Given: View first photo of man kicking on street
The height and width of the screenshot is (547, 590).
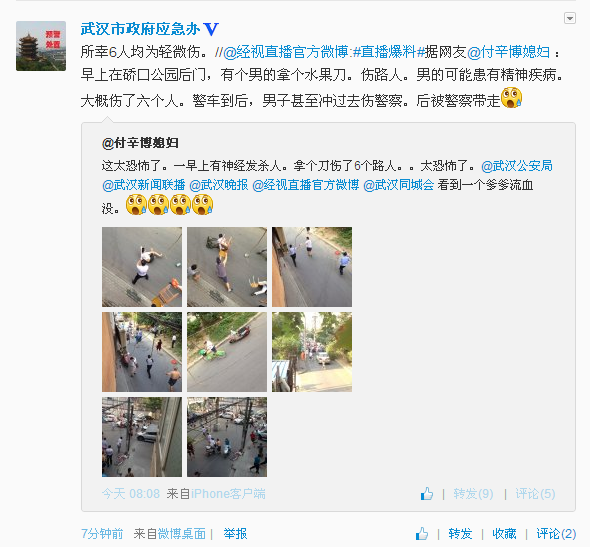Looking at the screenshot, I should (x=142, y=267).
